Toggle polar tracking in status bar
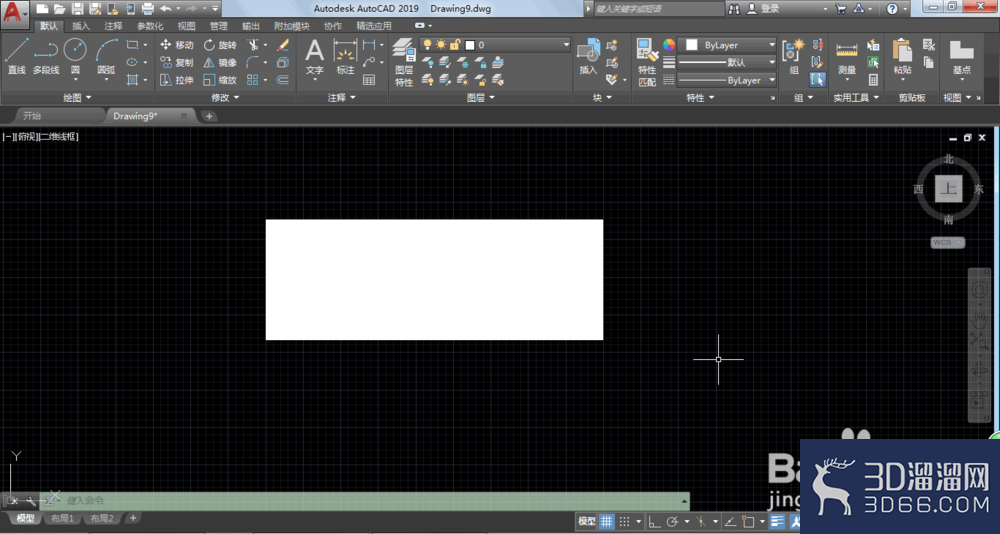 [672, 521]
